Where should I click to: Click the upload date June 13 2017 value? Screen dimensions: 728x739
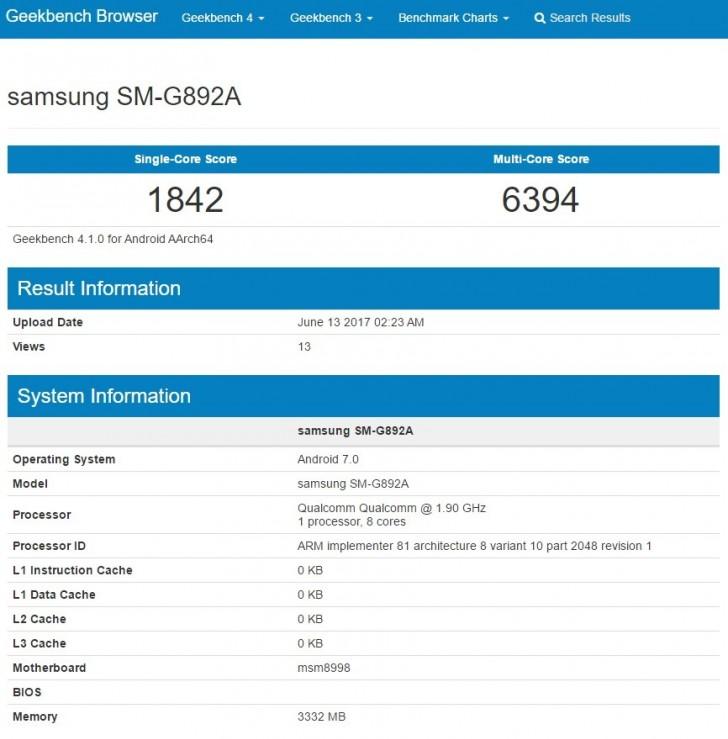361,322
